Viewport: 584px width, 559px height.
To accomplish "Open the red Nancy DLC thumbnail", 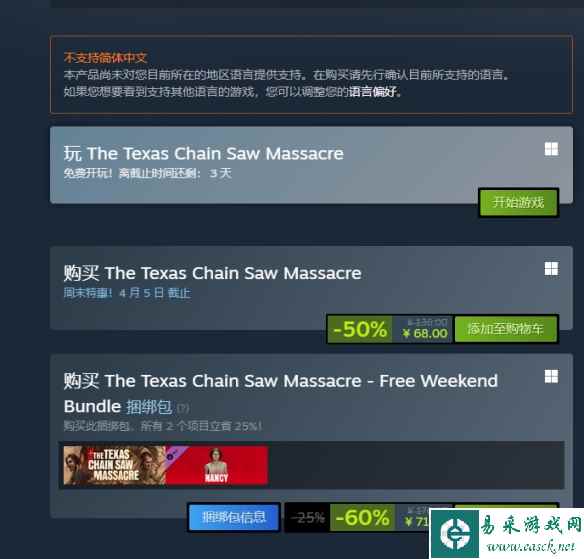I will (x=216, y=465).
